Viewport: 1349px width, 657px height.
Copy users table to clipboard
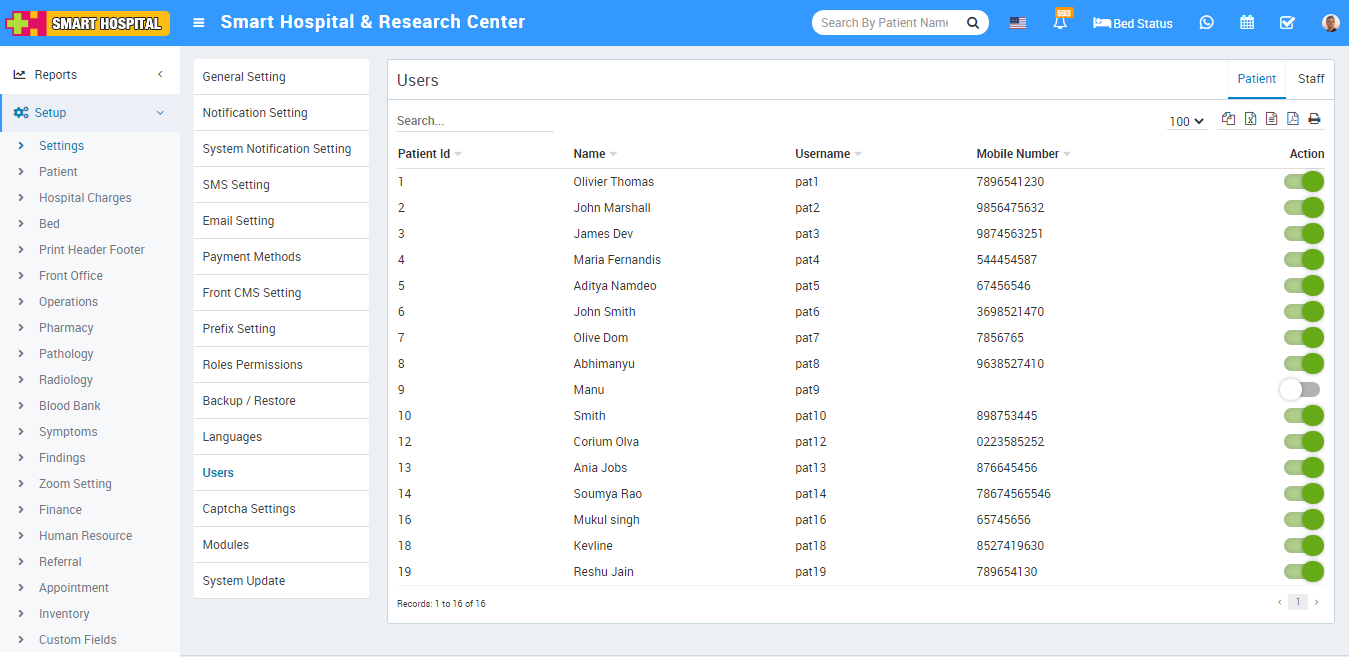[x=1228, y=119]
